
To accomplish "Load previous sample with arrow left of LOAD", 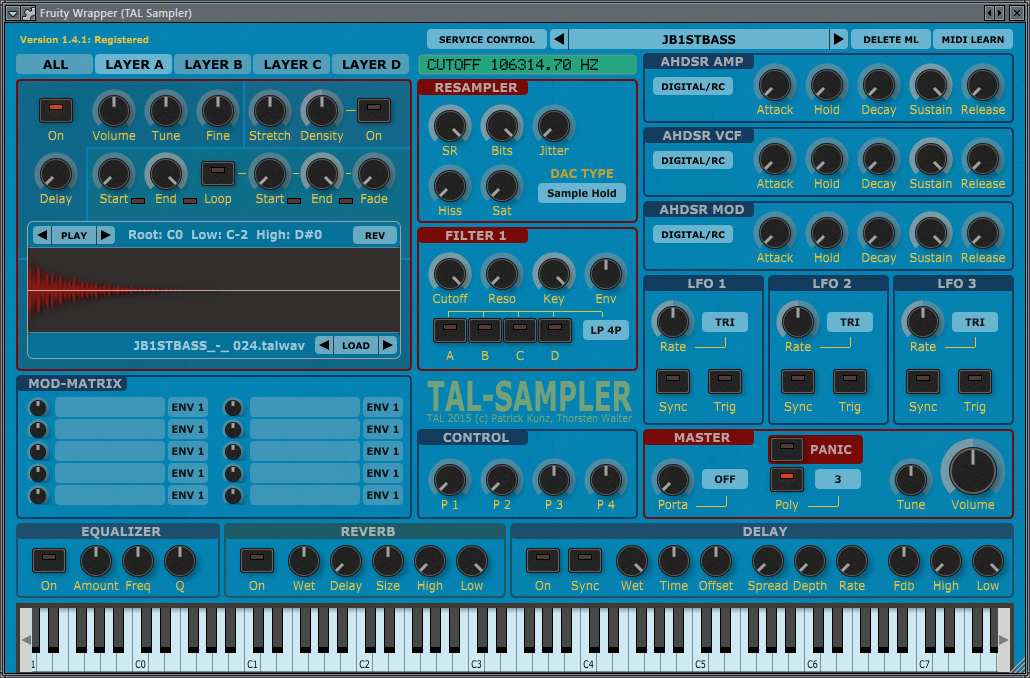I will point(324,346).
